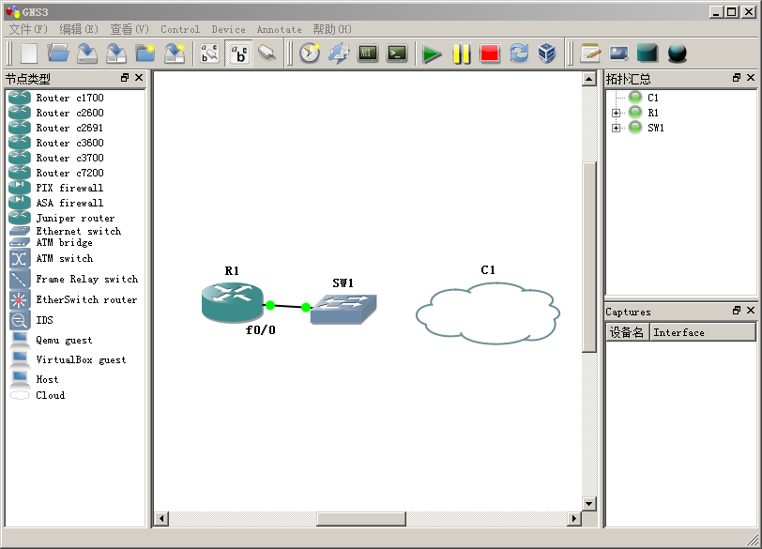Select Cloud node type
Image resolution: width=762 pixels, height=549 pixels.
[50, 395]
